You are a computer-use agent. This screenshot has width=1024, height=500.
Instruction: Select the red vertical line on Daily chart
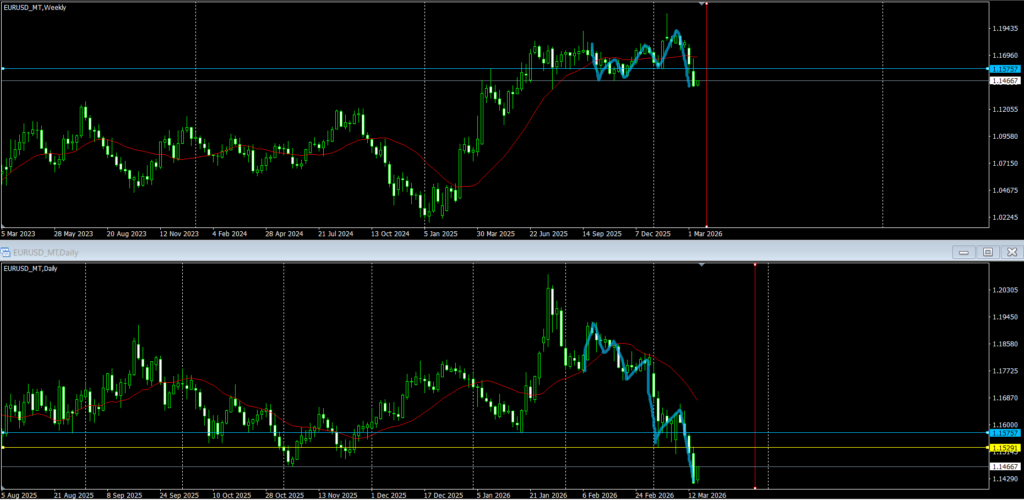click(x=754, y=380)
